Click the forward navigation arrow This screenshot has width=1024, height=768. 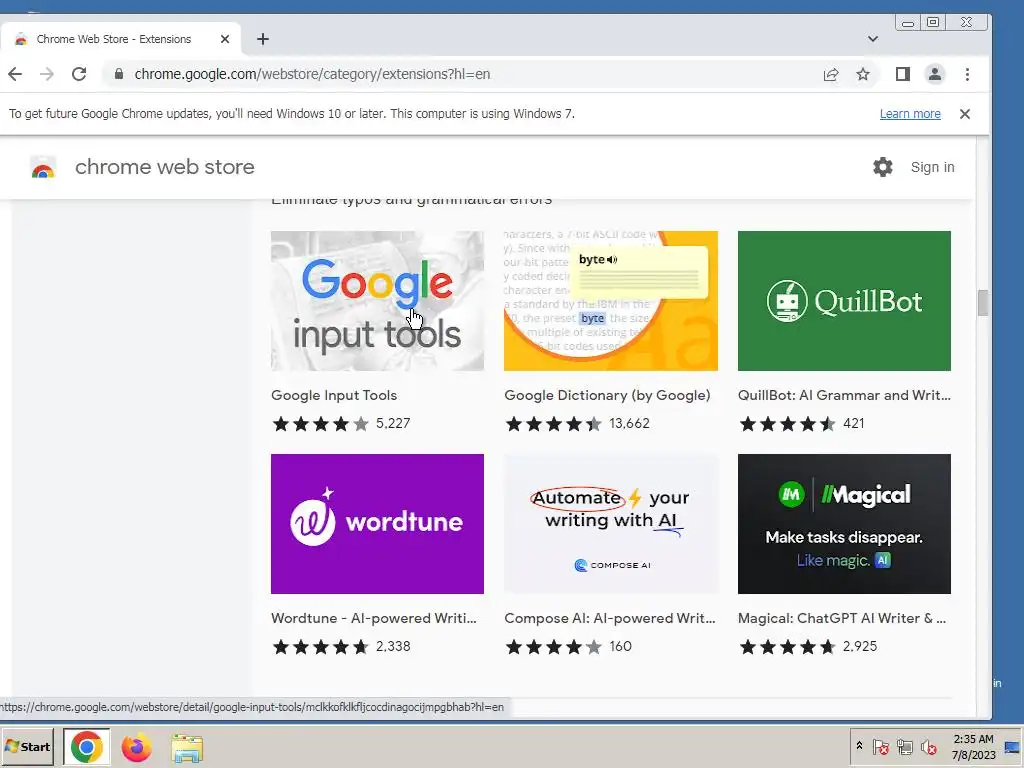pos(46,74)
